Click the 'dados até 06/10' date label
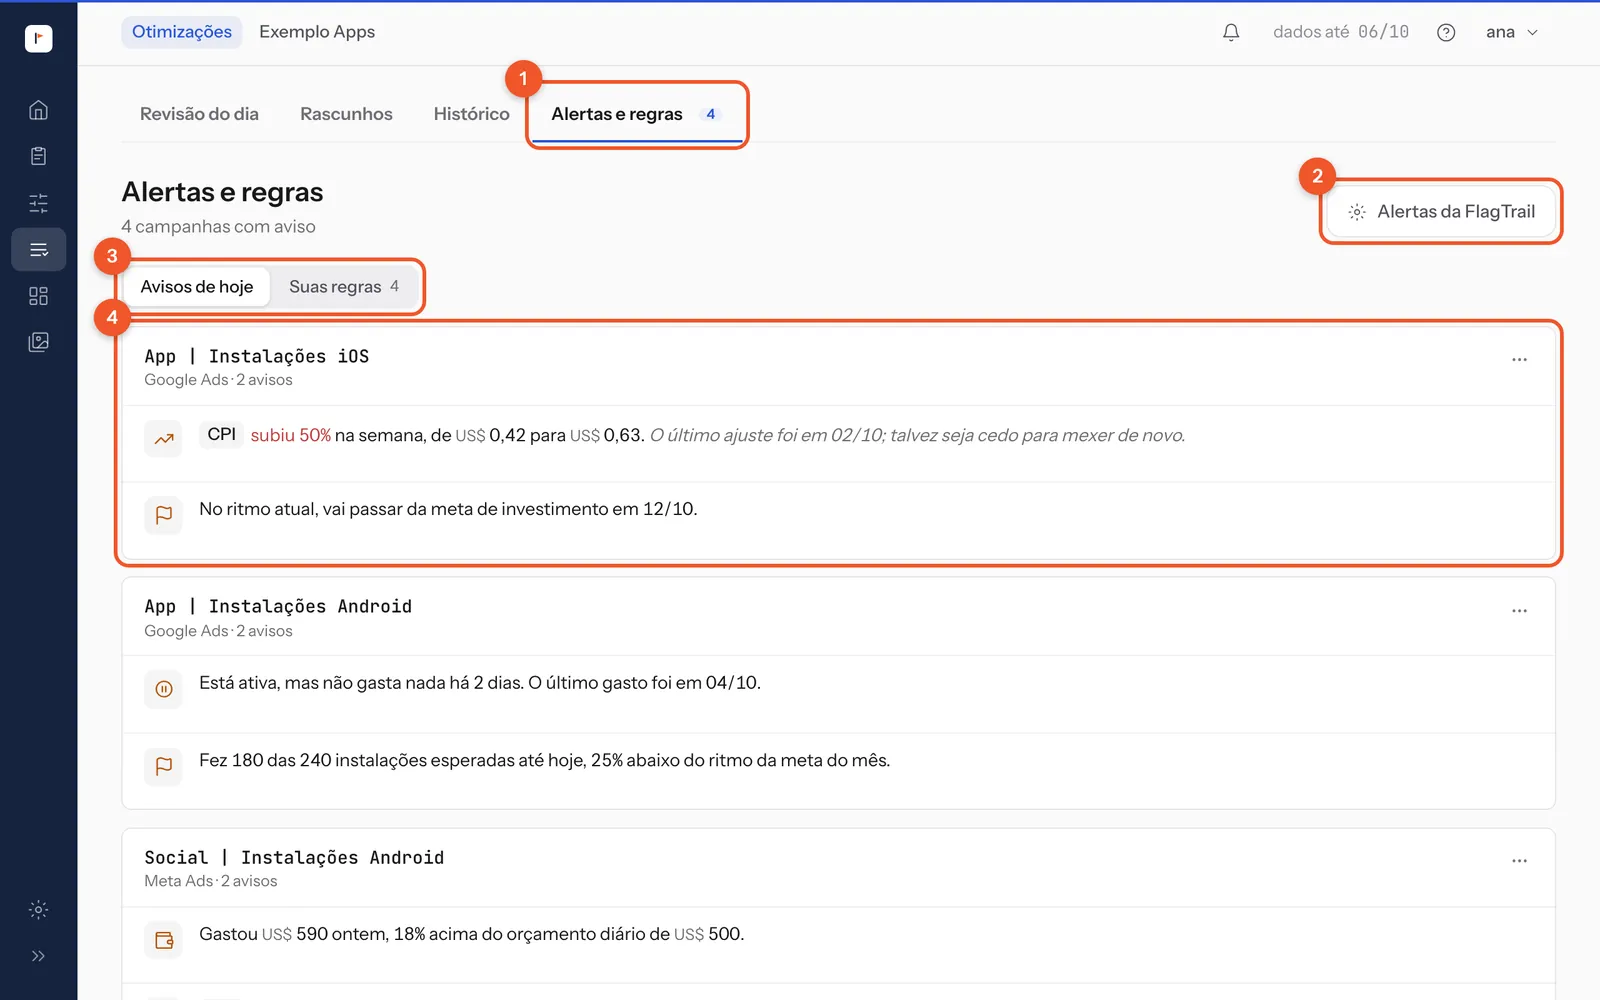Screen dimensions: 1600x1000 [1341, 32]
